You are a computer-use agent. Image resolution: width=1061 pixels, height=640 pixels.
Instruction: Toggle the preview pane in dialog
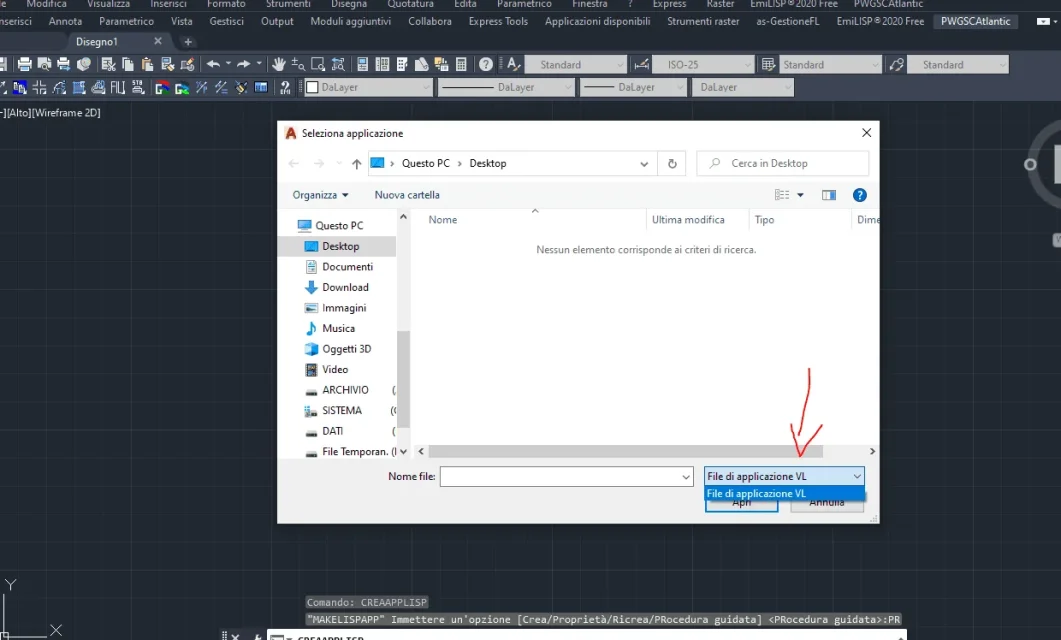828,195
